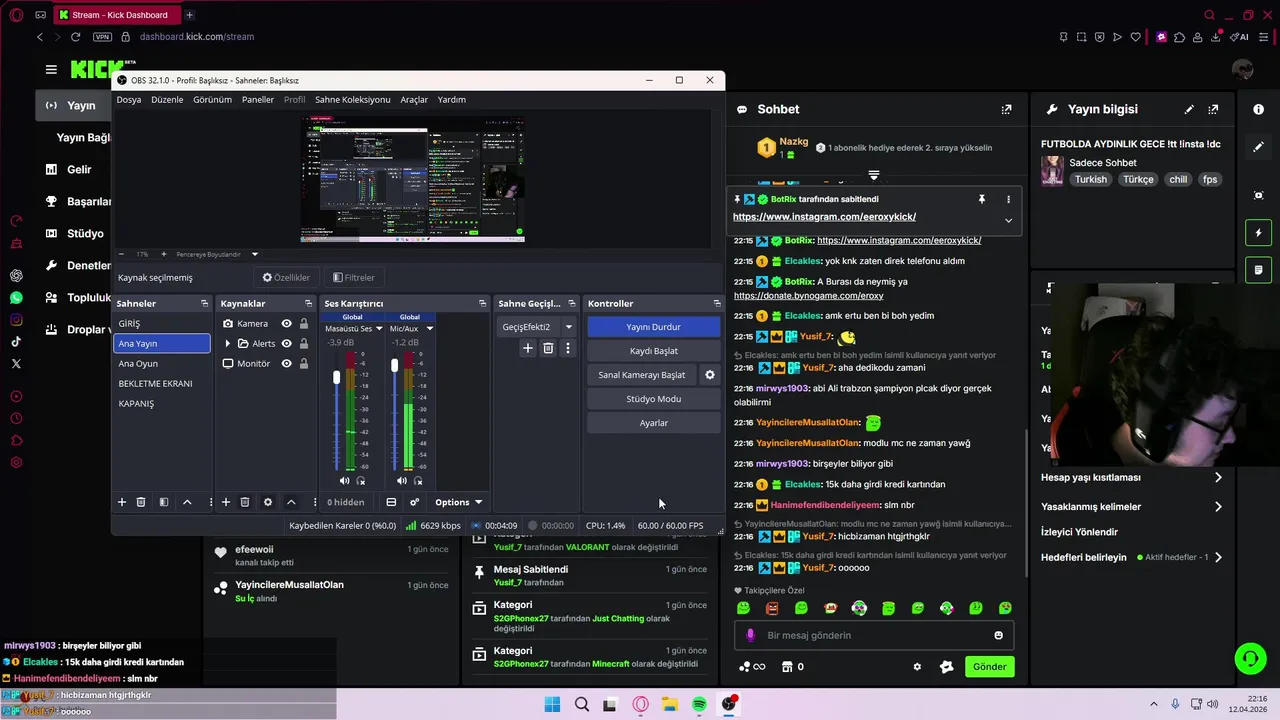Focus the Bir mesaj gönderin chat input
The height and width of the screenshot is (720, 1280).
pos(875,635)
